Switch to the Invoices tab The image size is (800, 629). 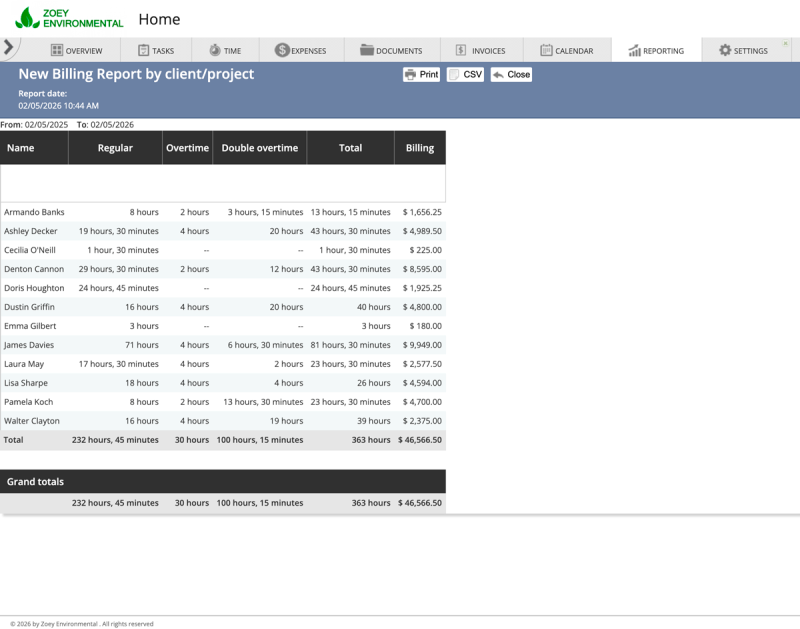[479, 50]
